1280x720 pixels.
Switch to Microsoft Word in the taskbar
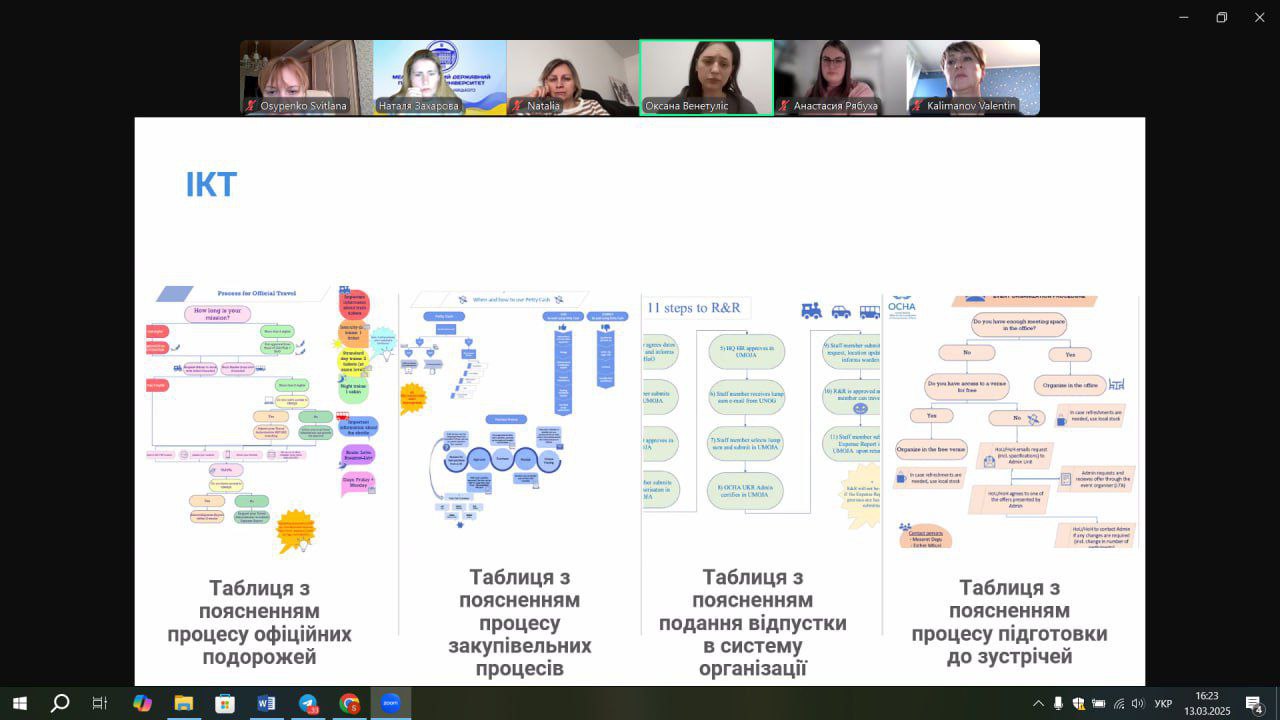[x=266, y=703]
